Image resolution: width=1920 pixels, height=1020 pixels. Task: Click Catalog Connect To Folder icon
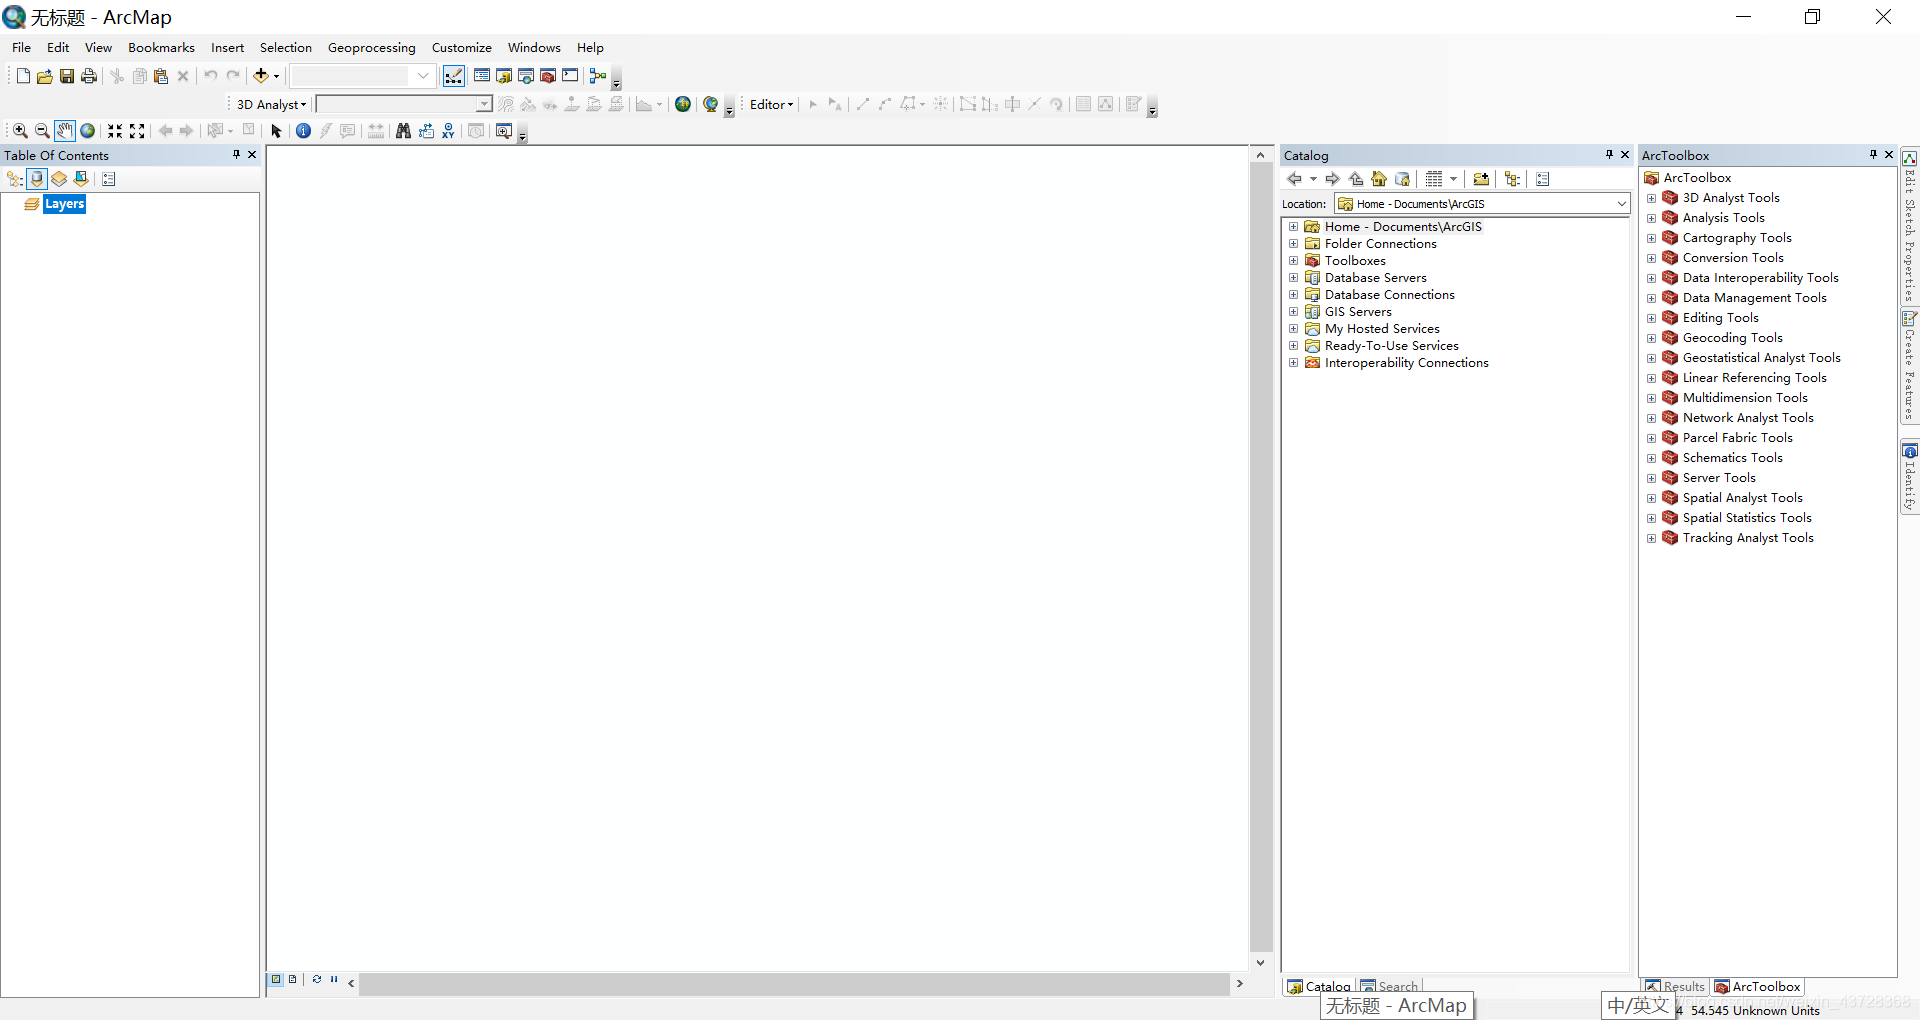(1481, 179)
